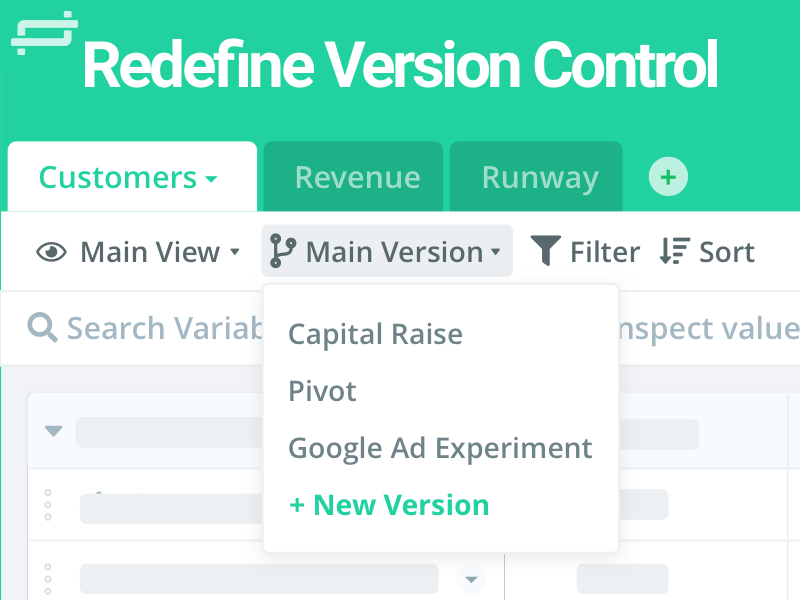Select the Capital Raise version
Viewport: 800px width, 600px height.
click(x=375, y=334)
